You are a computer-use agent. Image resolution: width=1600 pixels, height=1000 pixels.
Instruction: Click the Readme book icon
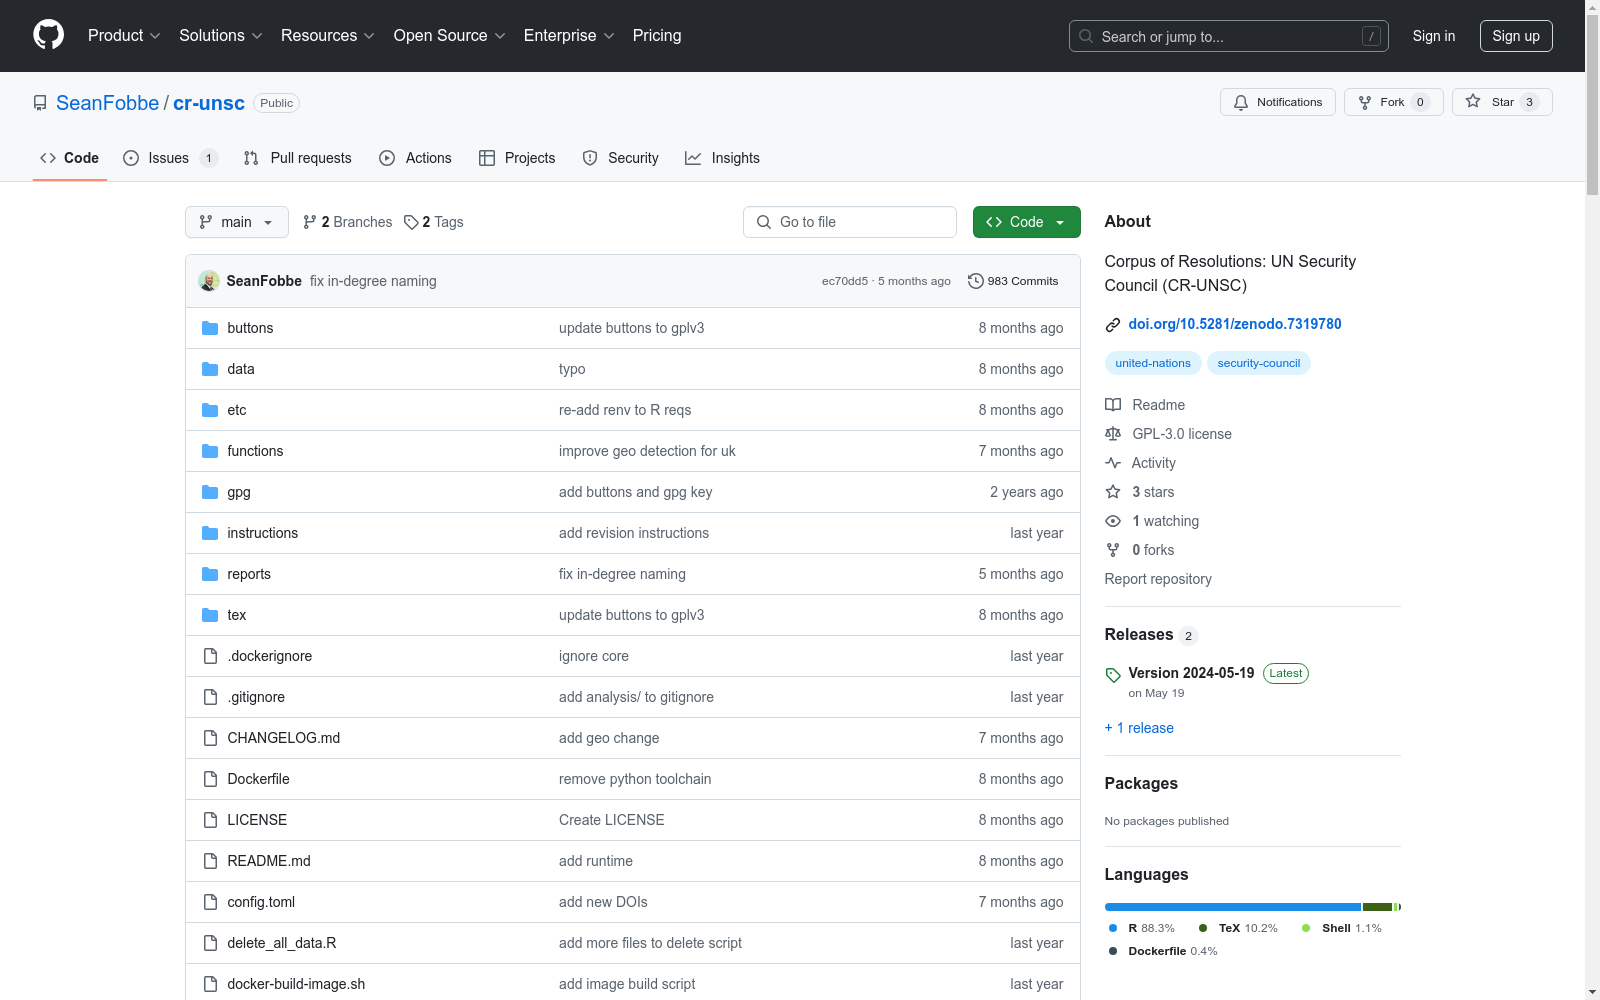tap(1113, 405)
